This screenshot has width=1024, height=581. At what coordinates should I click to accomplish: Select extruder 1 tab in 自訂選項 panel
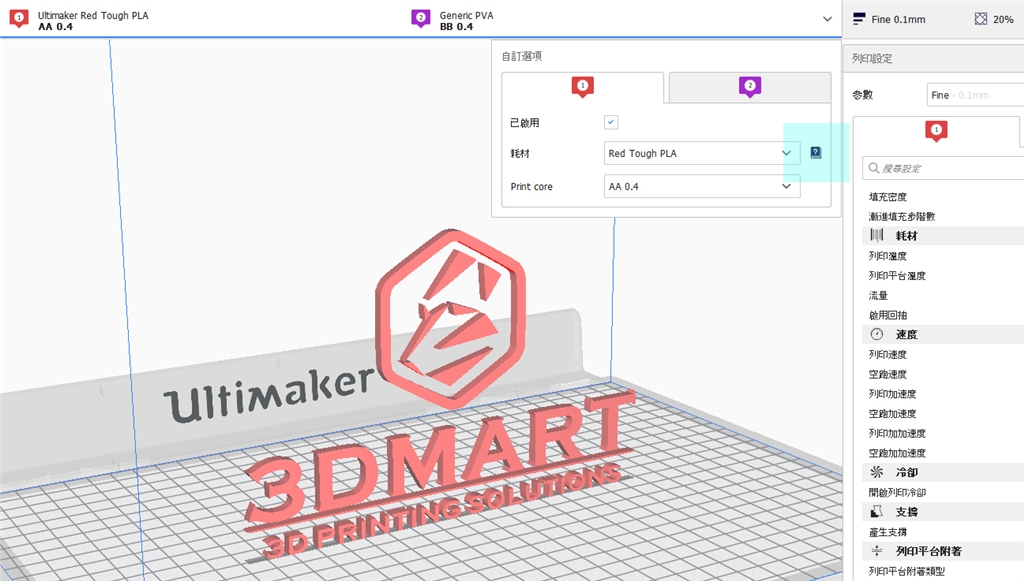pyautogui.click(x=583, y=87)
